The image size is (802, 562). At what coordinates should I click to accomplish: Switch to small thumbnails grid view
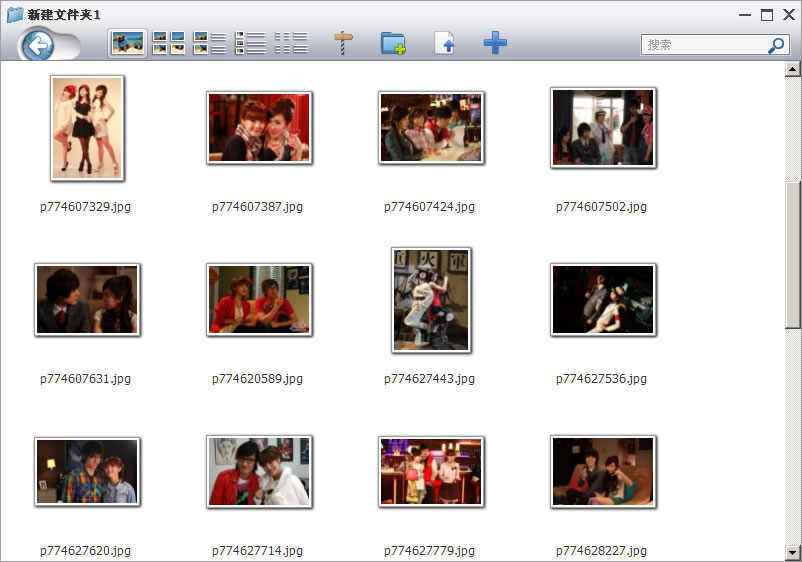click(169, 43)
